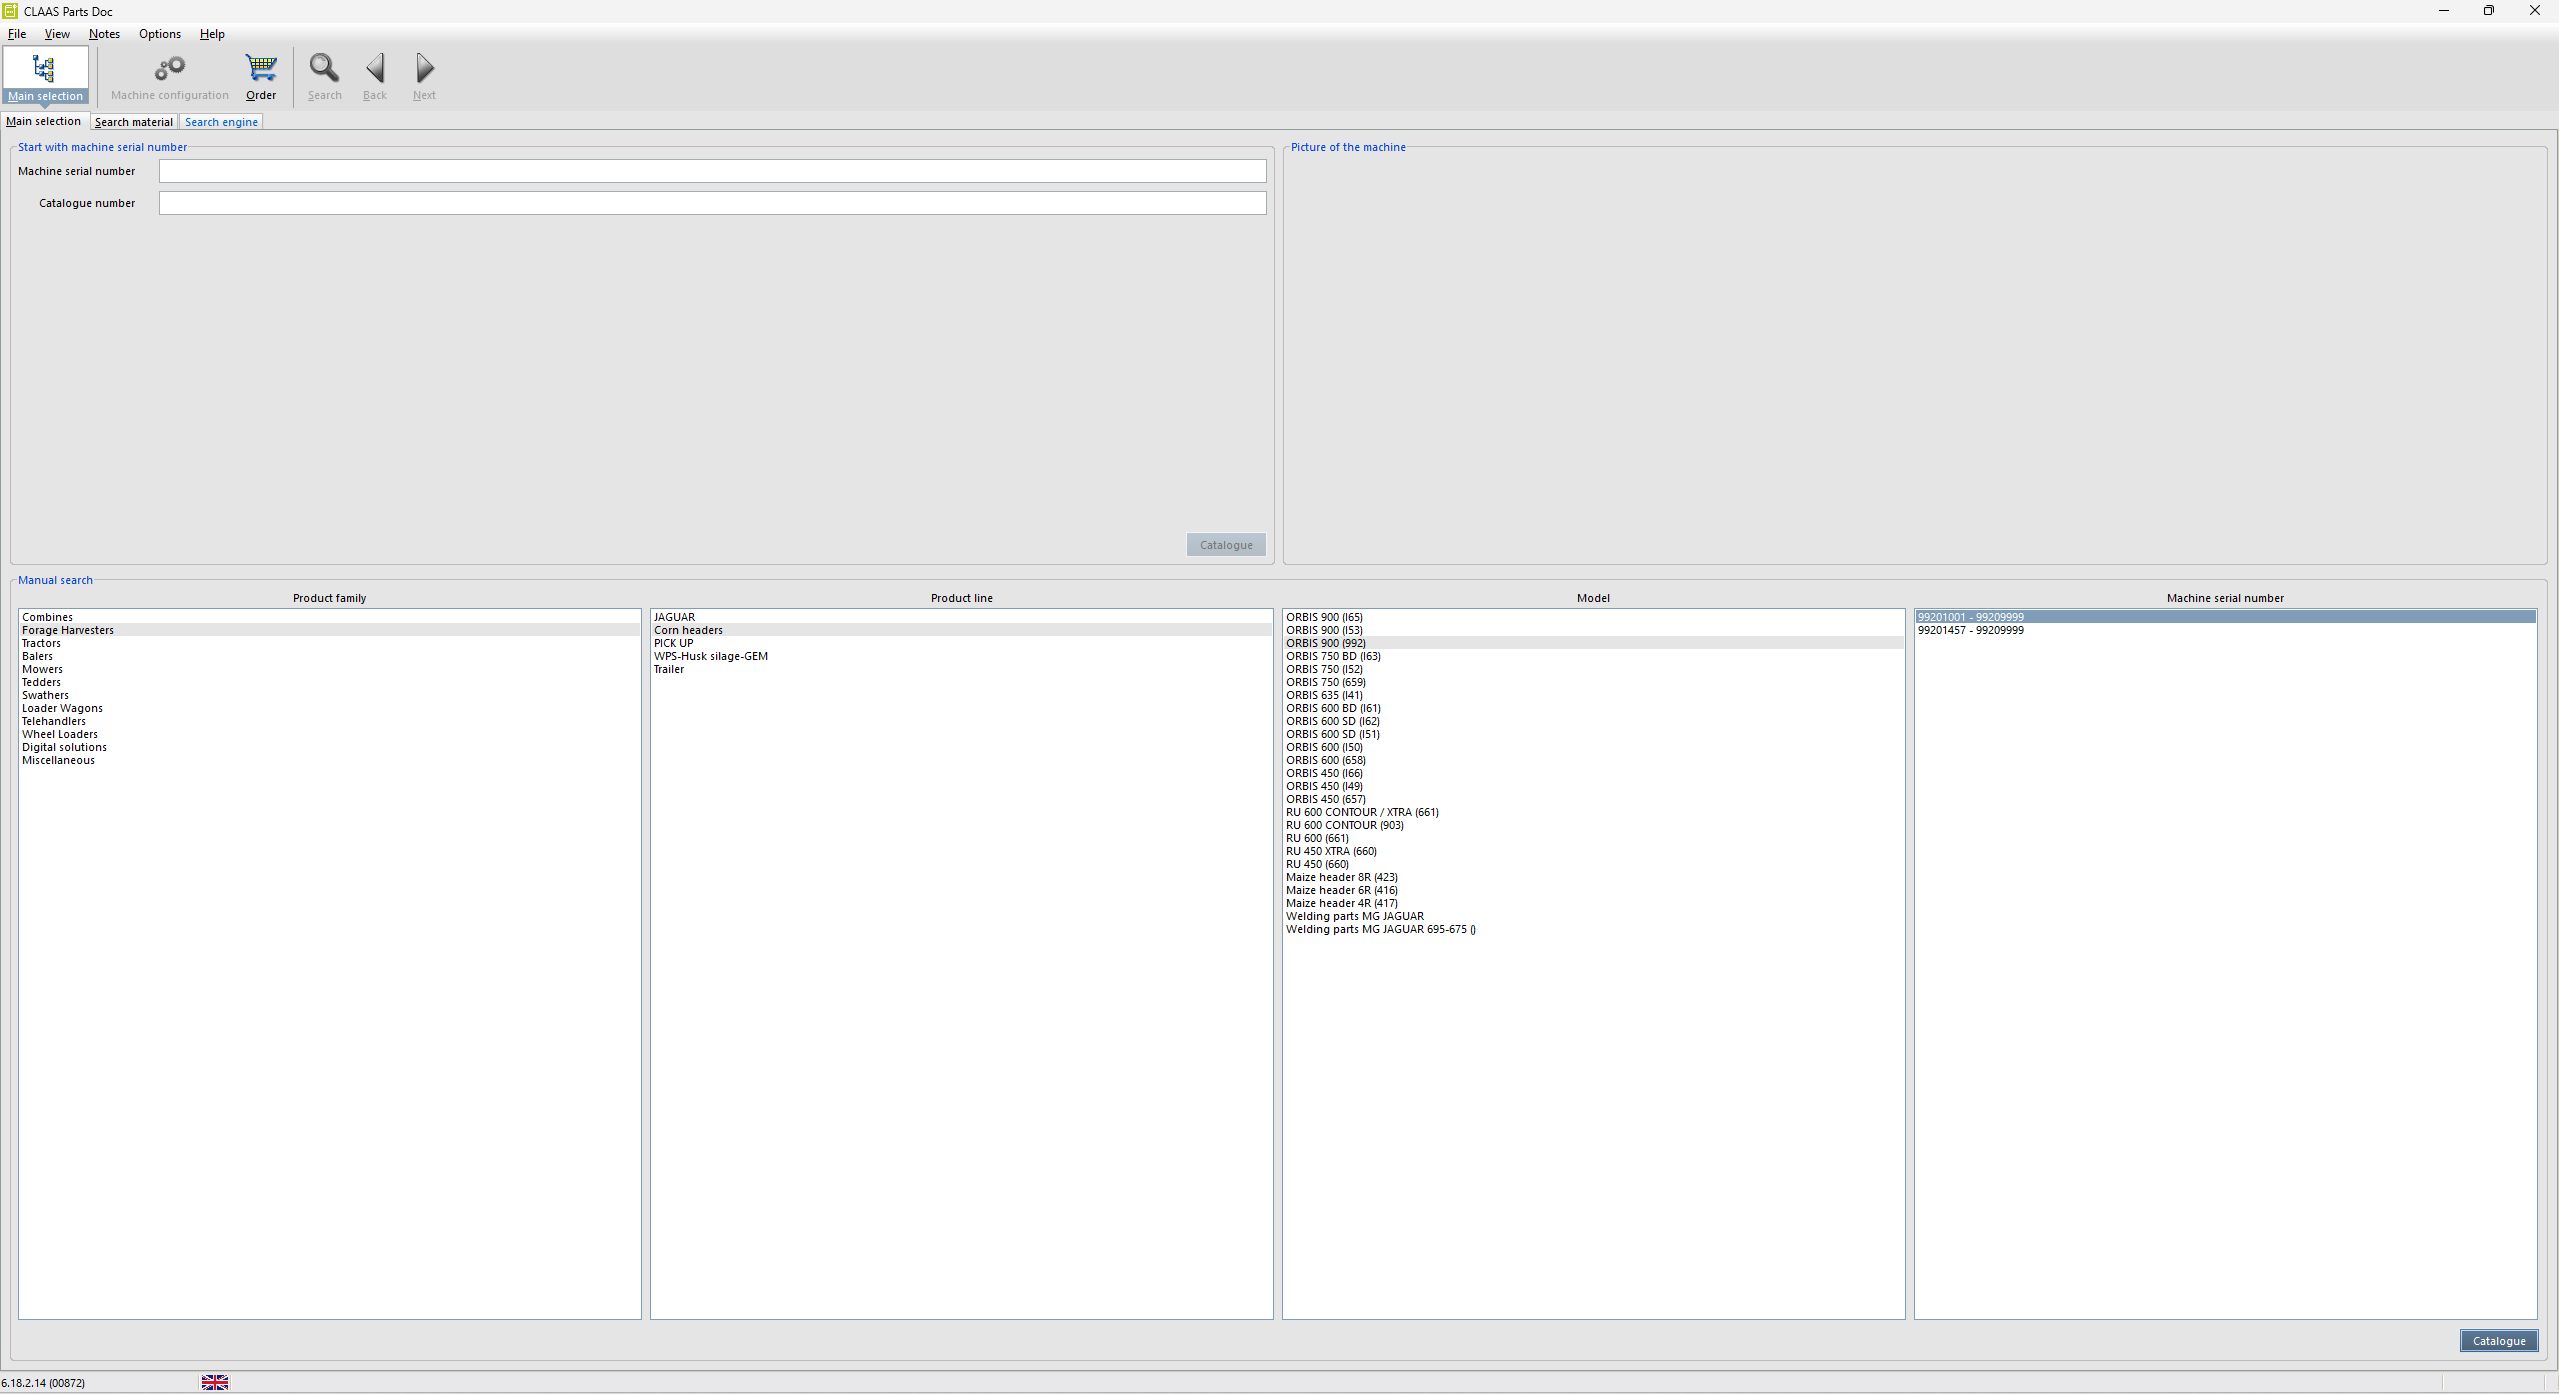
Task: Select serial range 99201457 - 99209999
Action: tap(1970, 630)
